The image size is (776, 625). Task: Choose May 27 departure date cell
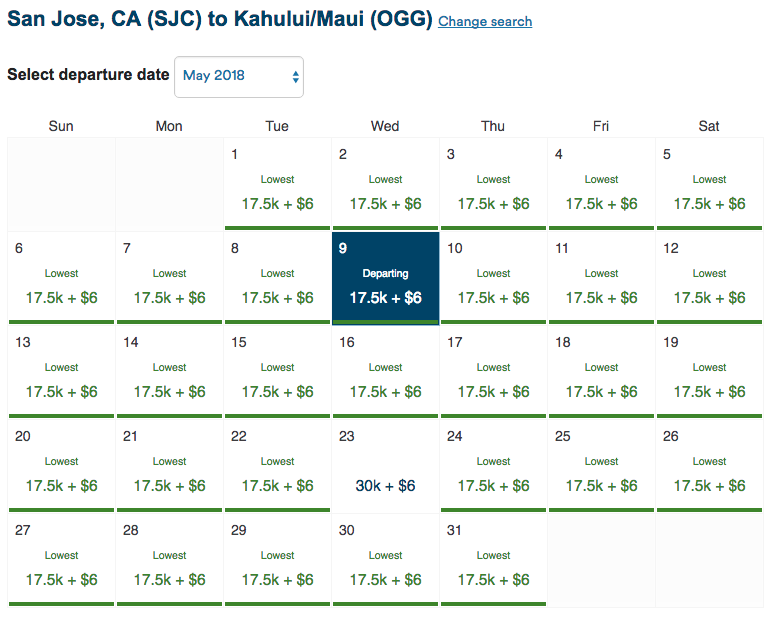click(61, 566)
